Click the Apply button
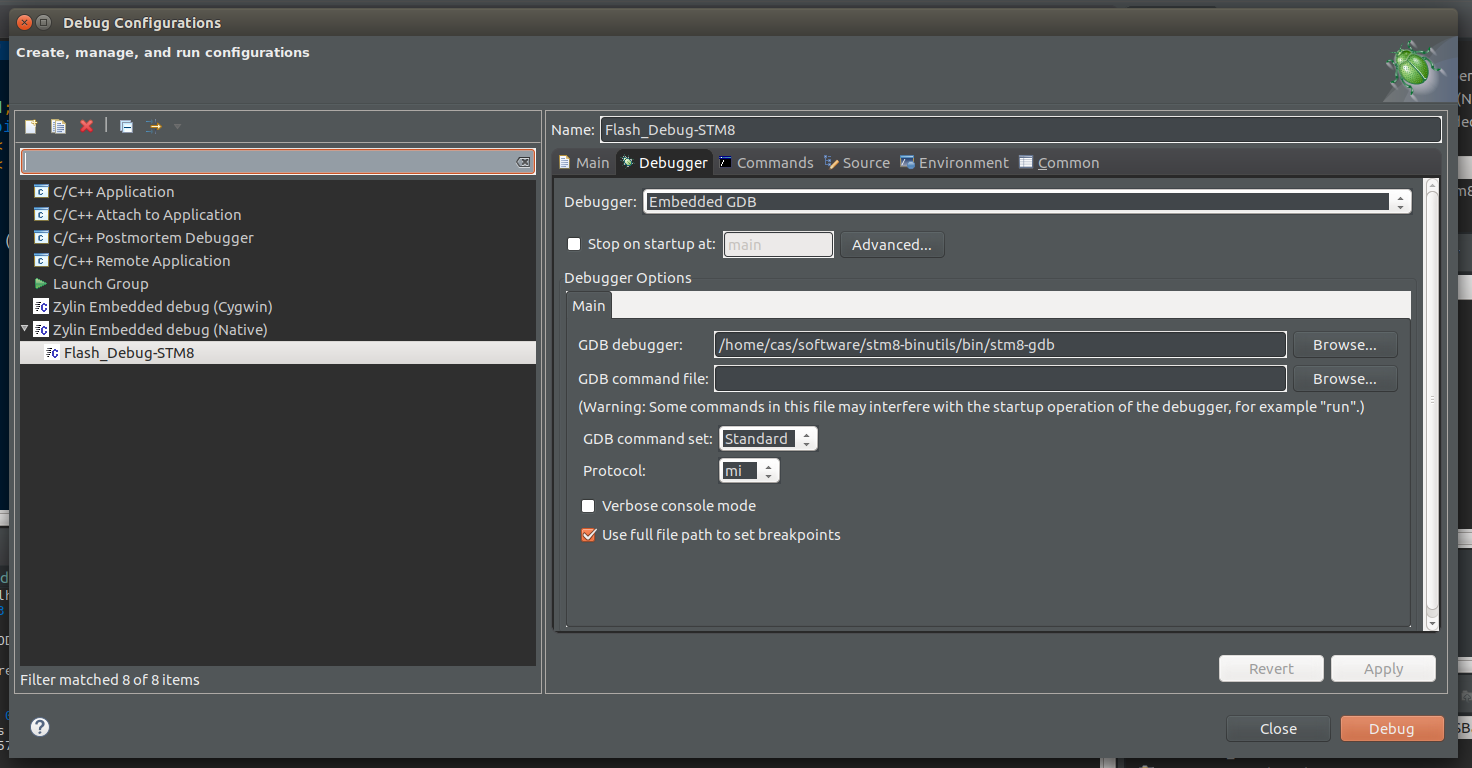Viewport: 1472px width, 768px height. (1384, 669)
